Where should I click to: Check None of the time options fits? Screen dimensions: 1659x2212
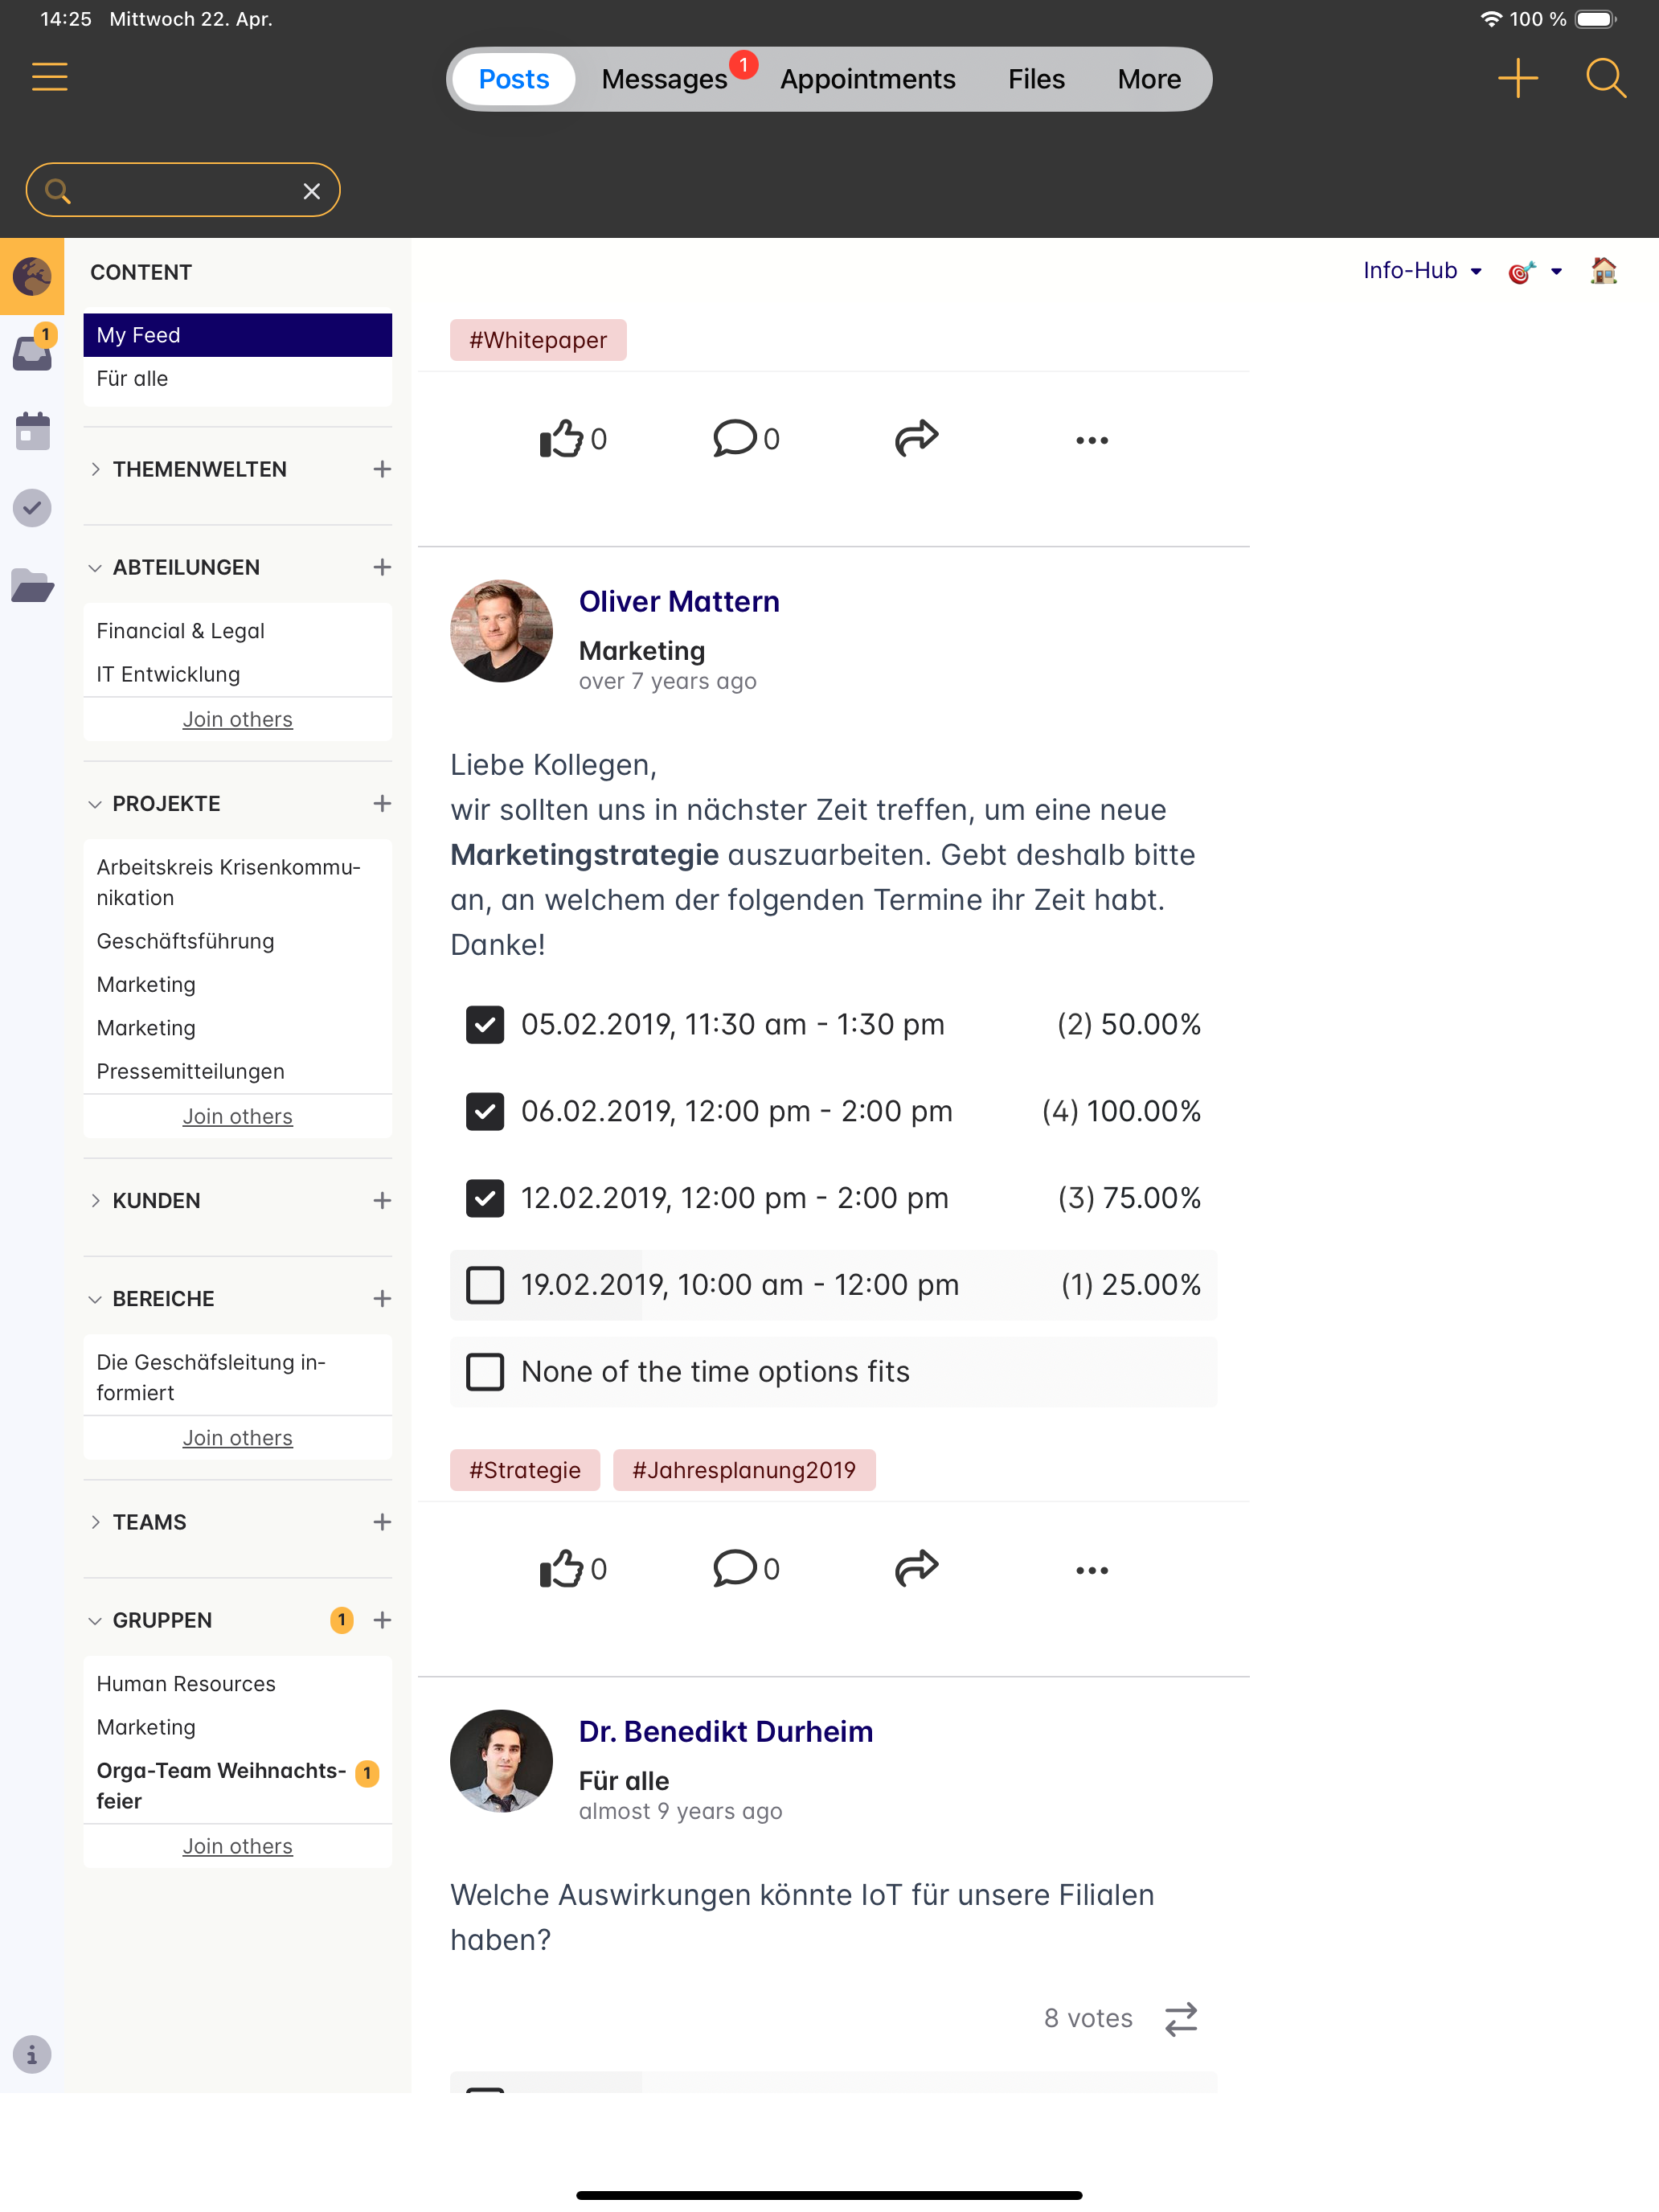pyautogui.click(x=485, y=1372)
